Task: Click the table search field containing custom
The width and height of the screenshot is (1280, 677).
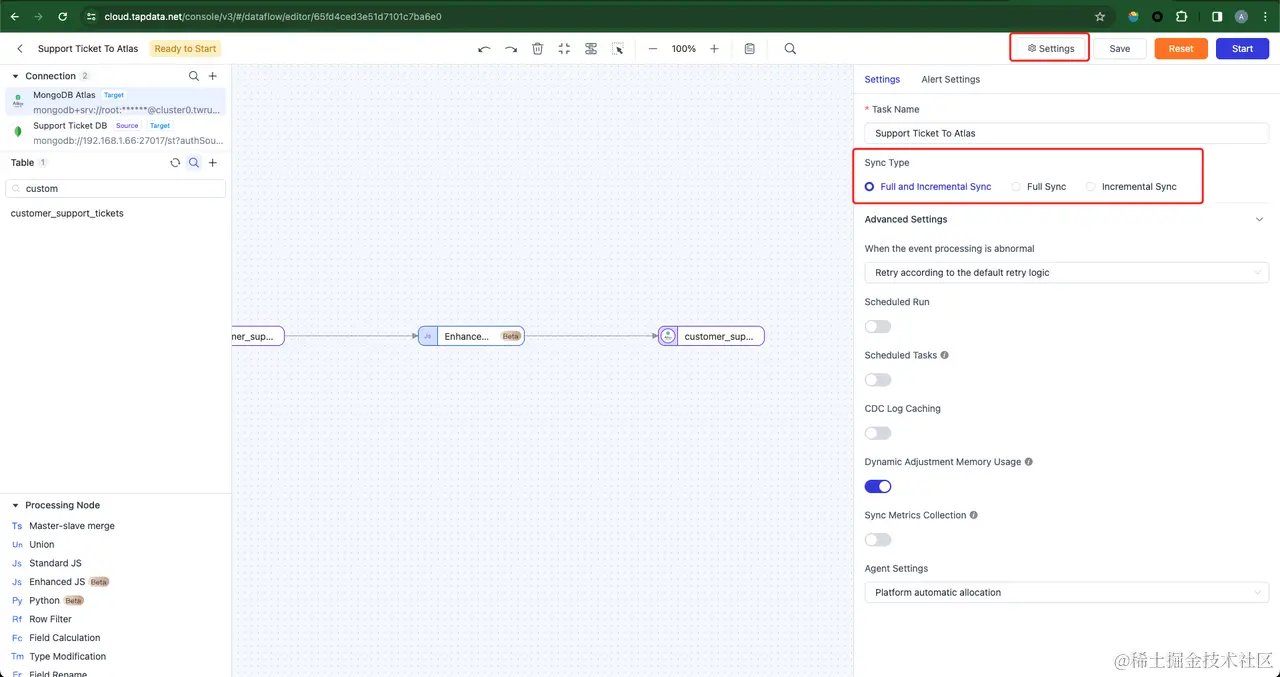Action: (116, 188)
